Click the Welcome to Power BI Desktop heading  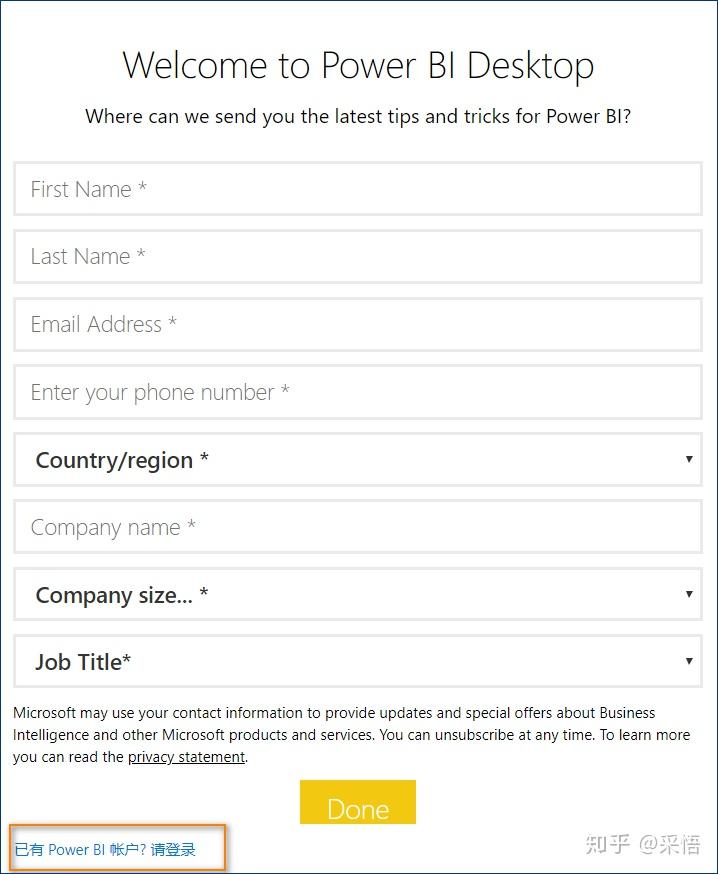click(x=358, y=65)
